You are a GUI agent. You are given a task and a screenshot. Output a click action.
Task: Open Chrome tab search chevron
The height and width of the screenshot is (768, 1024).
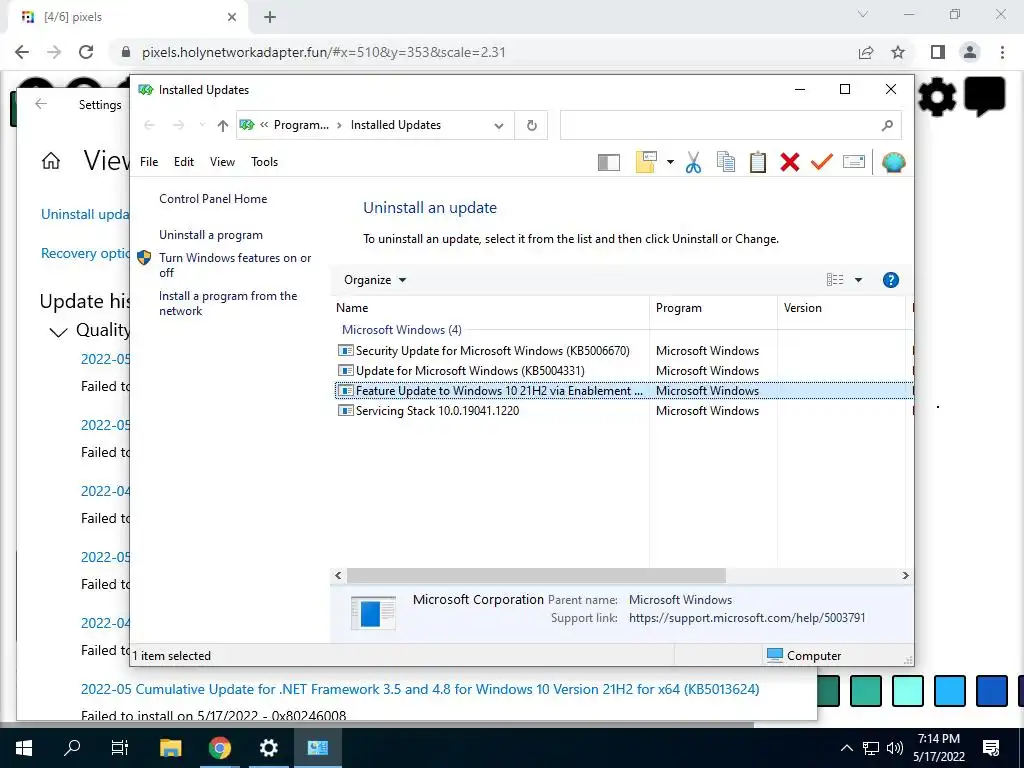pyautogui.click(x=863, y=14)
